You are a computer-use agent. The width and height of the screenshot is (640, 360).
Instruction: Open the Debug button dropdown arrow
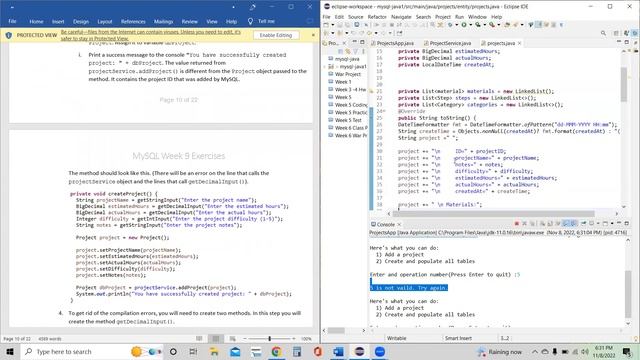point(456,24)
